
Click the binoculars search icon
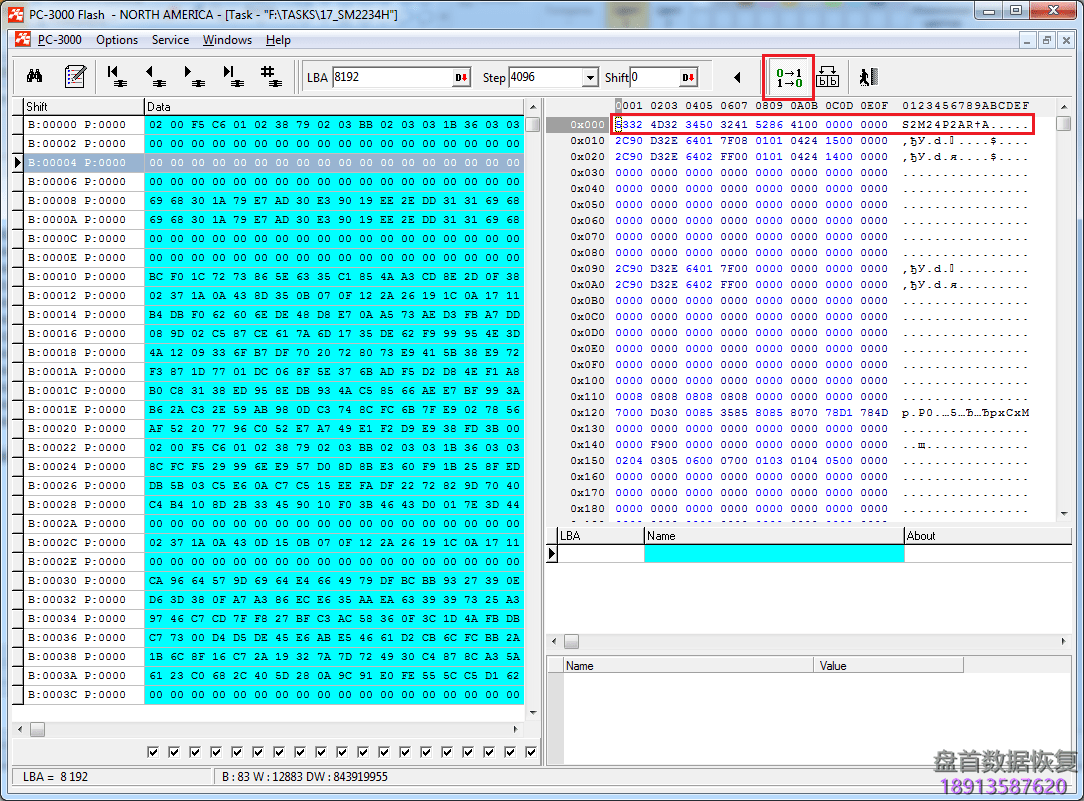(34, 76)
